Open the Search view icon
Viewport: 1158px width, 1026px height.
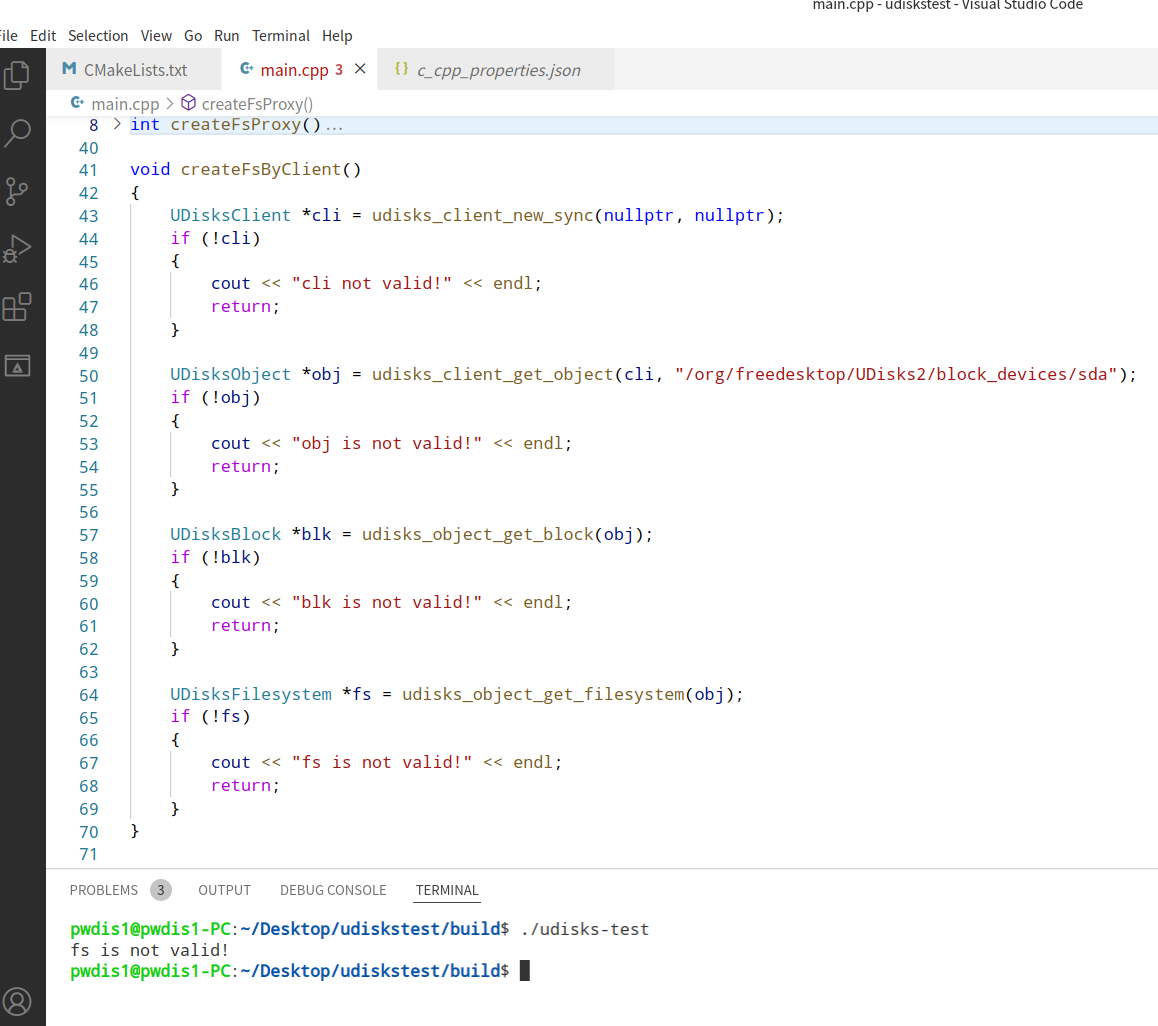click(17, 134)
